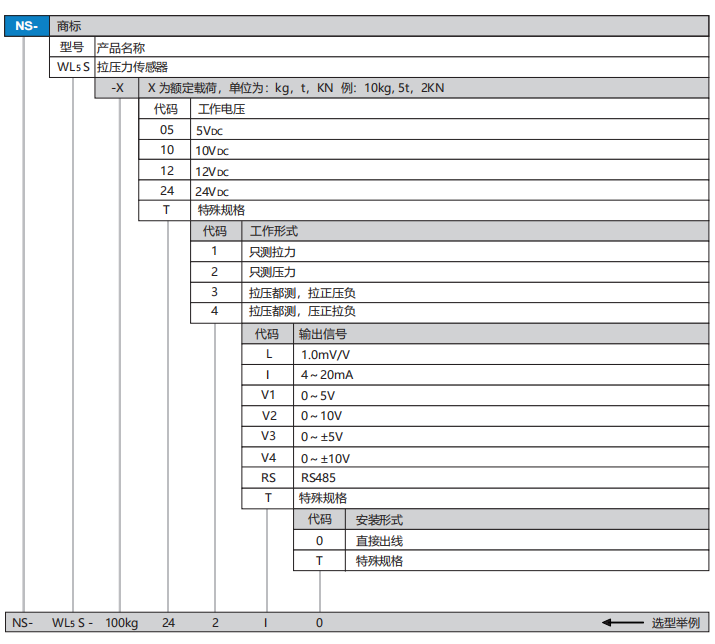Click I in the example selection row
The width and height of the screenshot is (715, 644).
pyautogui.click(x=266, y=623)
